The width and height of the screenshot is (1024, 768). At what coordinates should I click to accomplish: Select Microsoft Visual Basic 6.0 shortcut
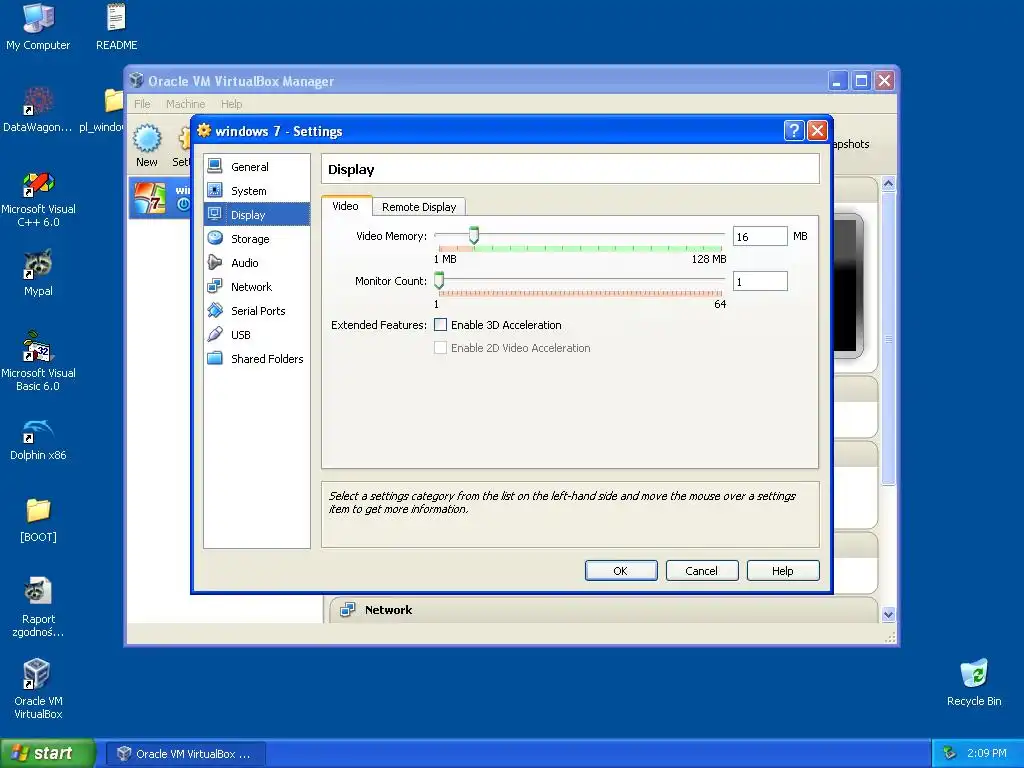click(x=38, y=362)
